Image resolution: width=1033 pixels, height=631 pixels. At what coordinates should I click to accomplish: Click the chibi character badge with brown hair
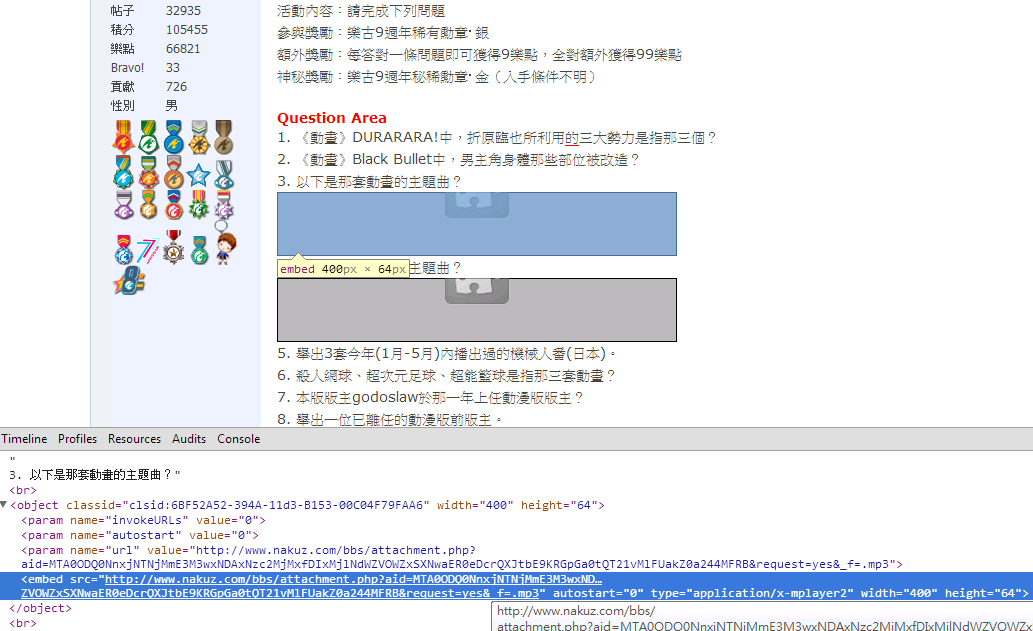point(226,247)
